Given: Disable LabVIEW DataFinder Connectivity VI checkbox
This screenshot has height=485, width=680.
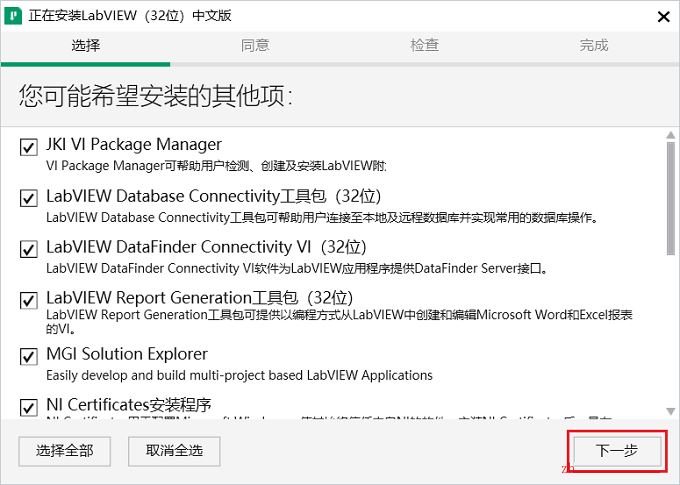Looking at the screenshot, I should click(x=28, y=249).
